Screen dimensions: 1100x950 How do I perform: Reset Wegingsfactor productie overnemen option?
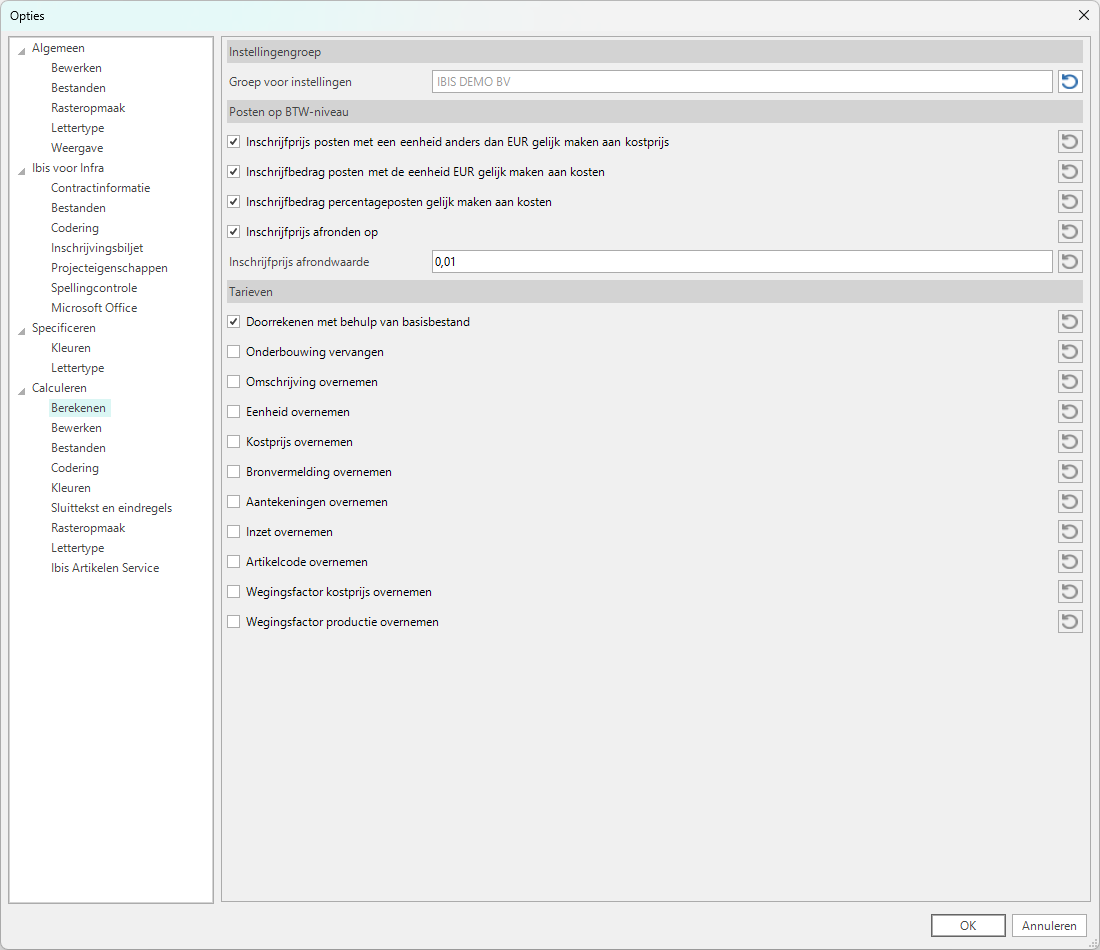coord(1070,622)
